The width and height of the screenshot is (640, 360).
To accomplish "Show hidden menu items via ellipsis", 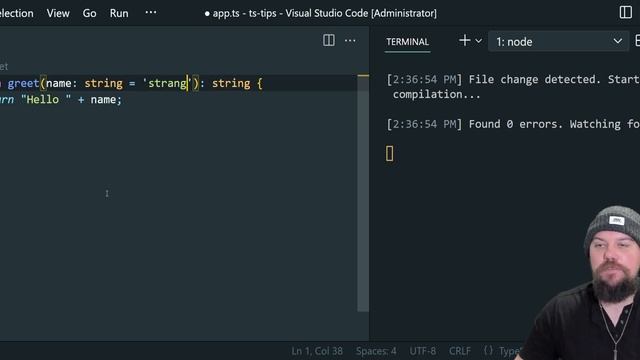I will pos(151,12).
